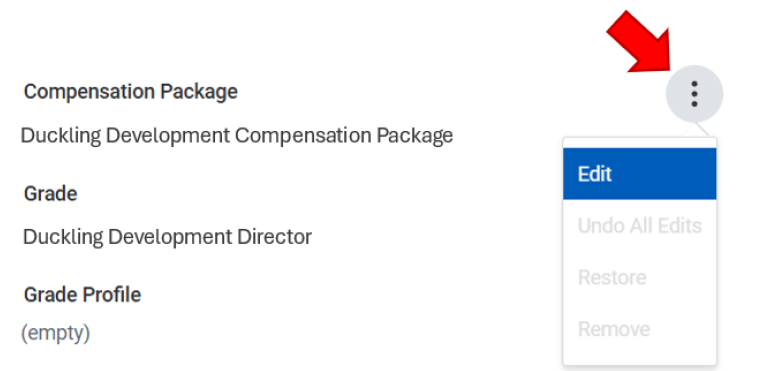The width and height of the screenshot is (772, 371).
Task: Click the Grade field label
Action: pos(51,193)
